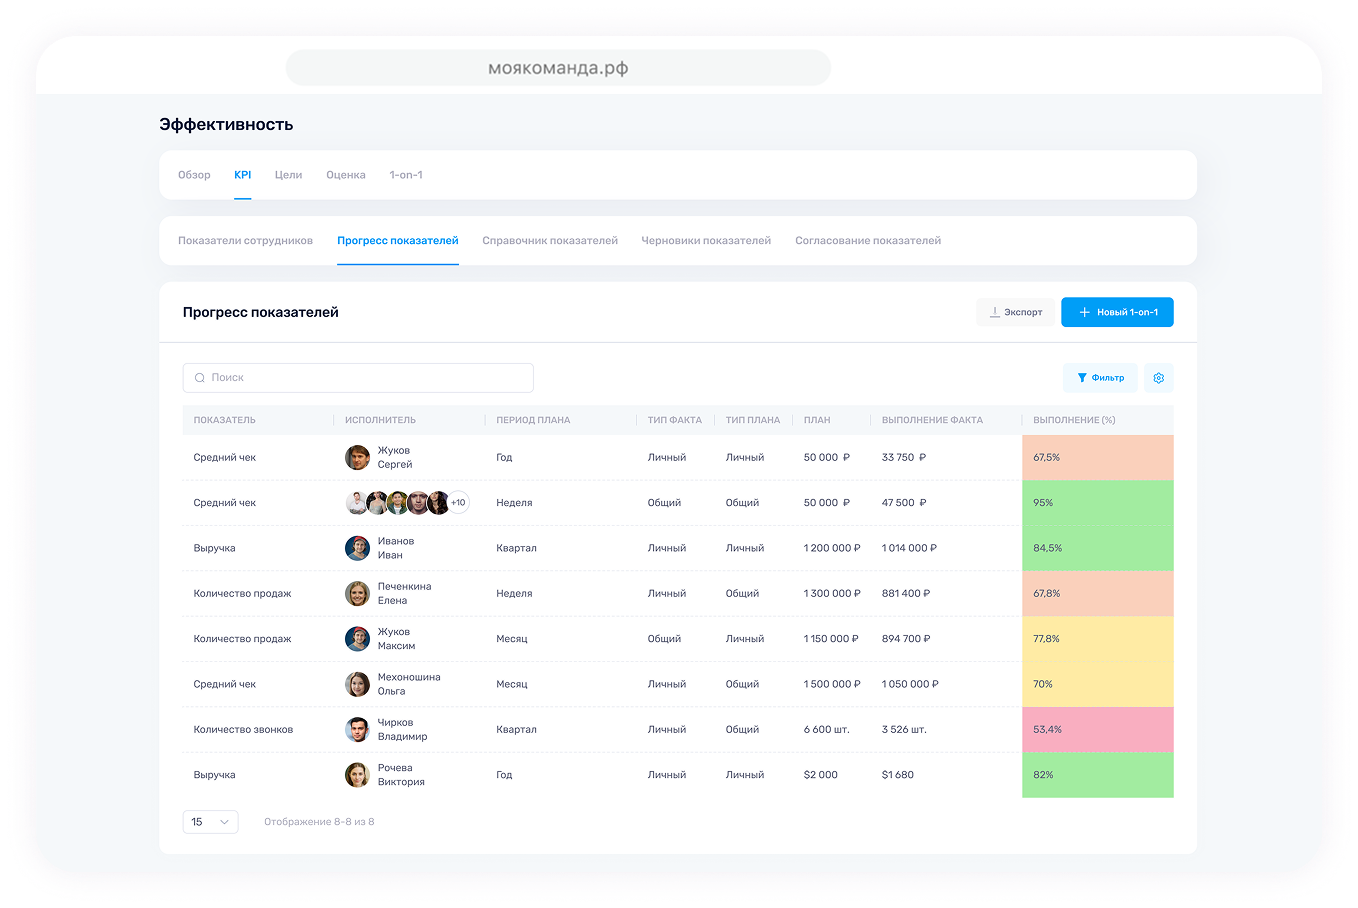Click the magnifier icon in search field
1358x908 pixels.
[200, 378]
